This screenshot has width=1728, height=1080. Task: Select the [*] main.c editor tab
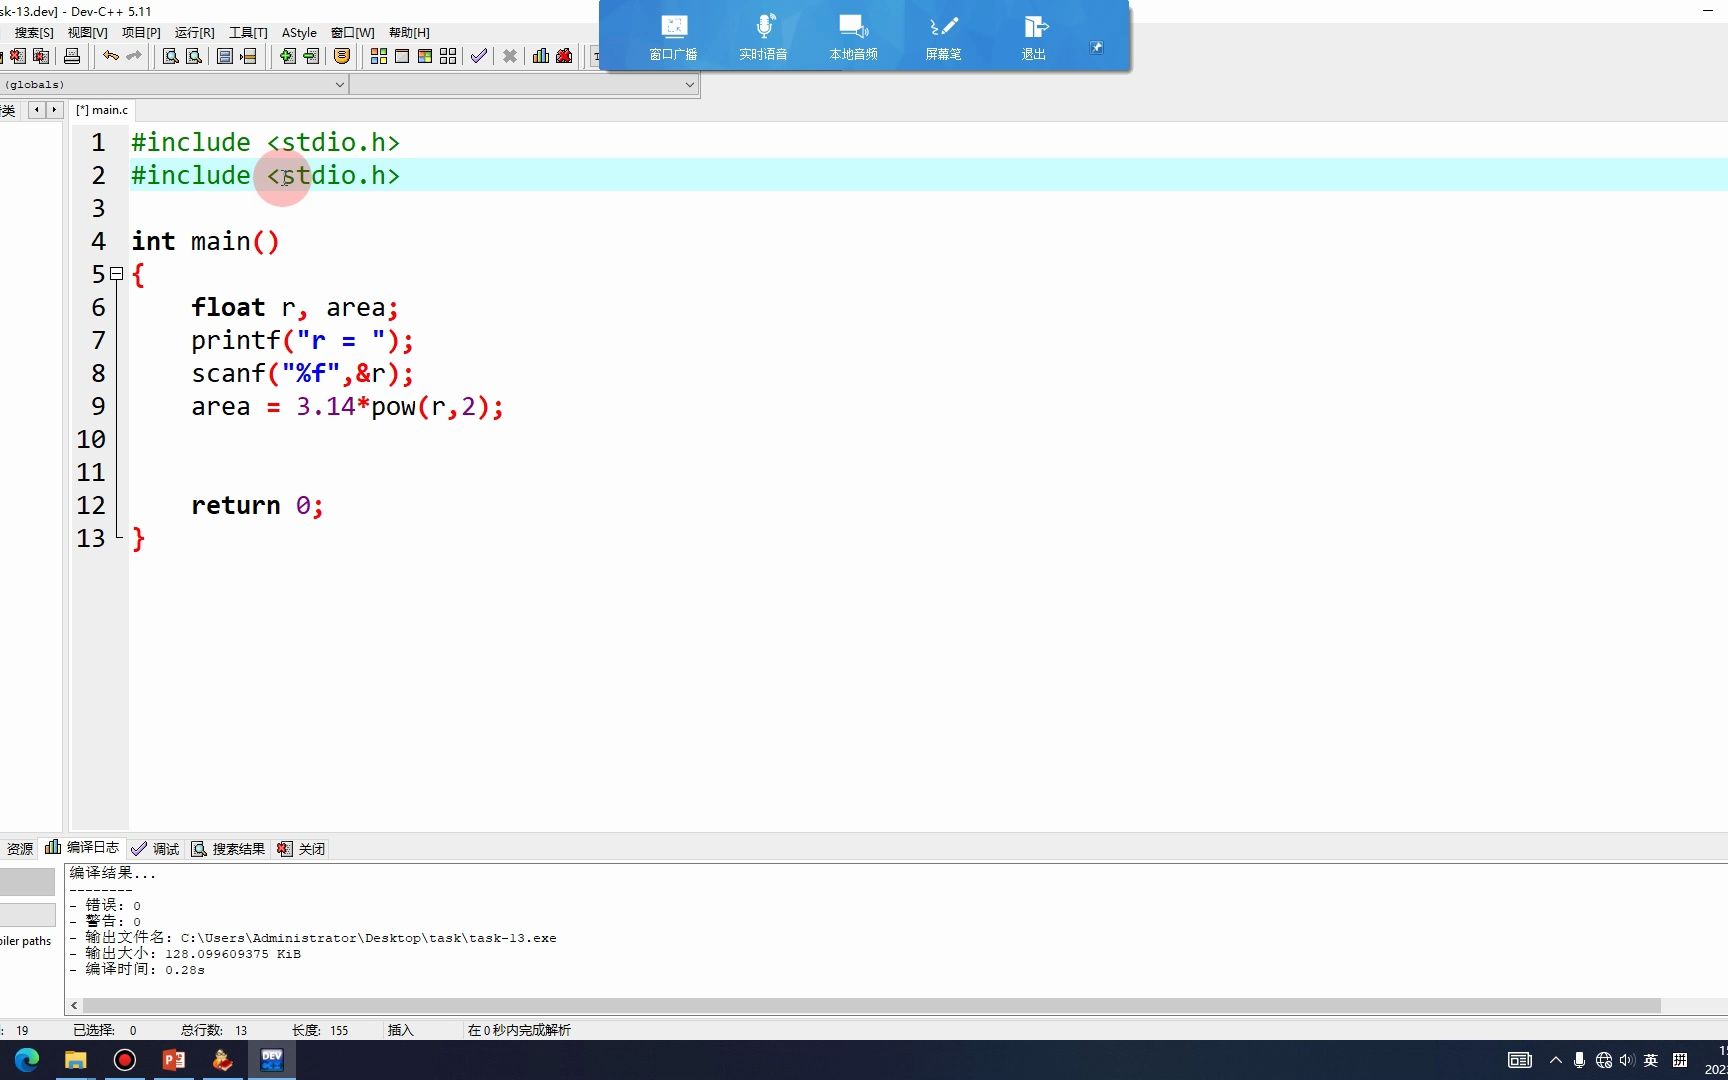point(102,110)
